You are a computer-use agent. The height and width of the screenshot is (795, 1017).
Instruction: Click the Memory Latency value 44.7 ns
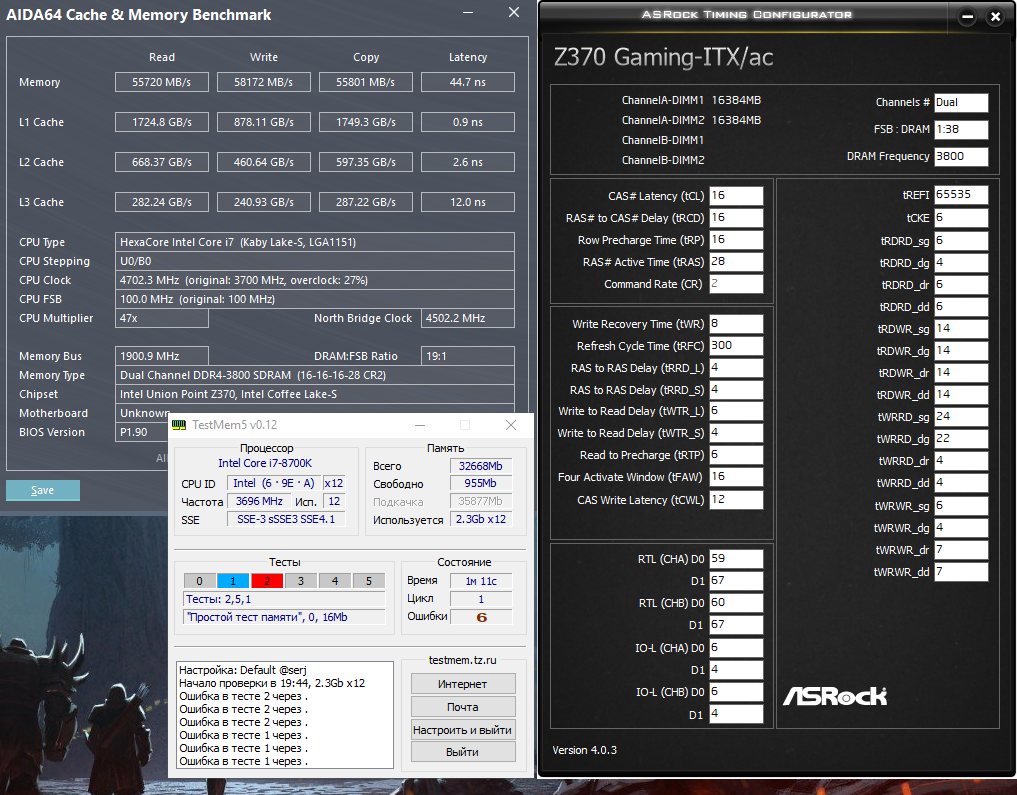click(468, 82)
